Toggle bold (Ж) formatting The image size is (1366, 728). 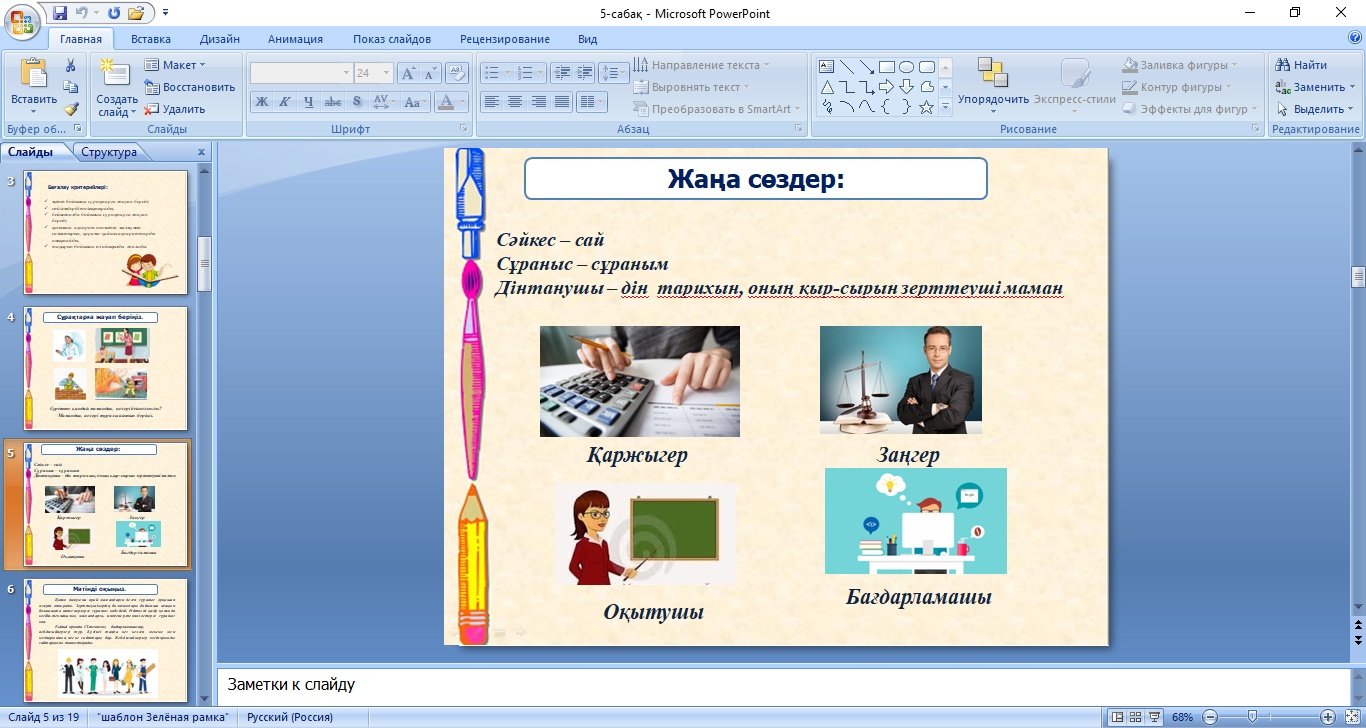(x=261, y=102)
